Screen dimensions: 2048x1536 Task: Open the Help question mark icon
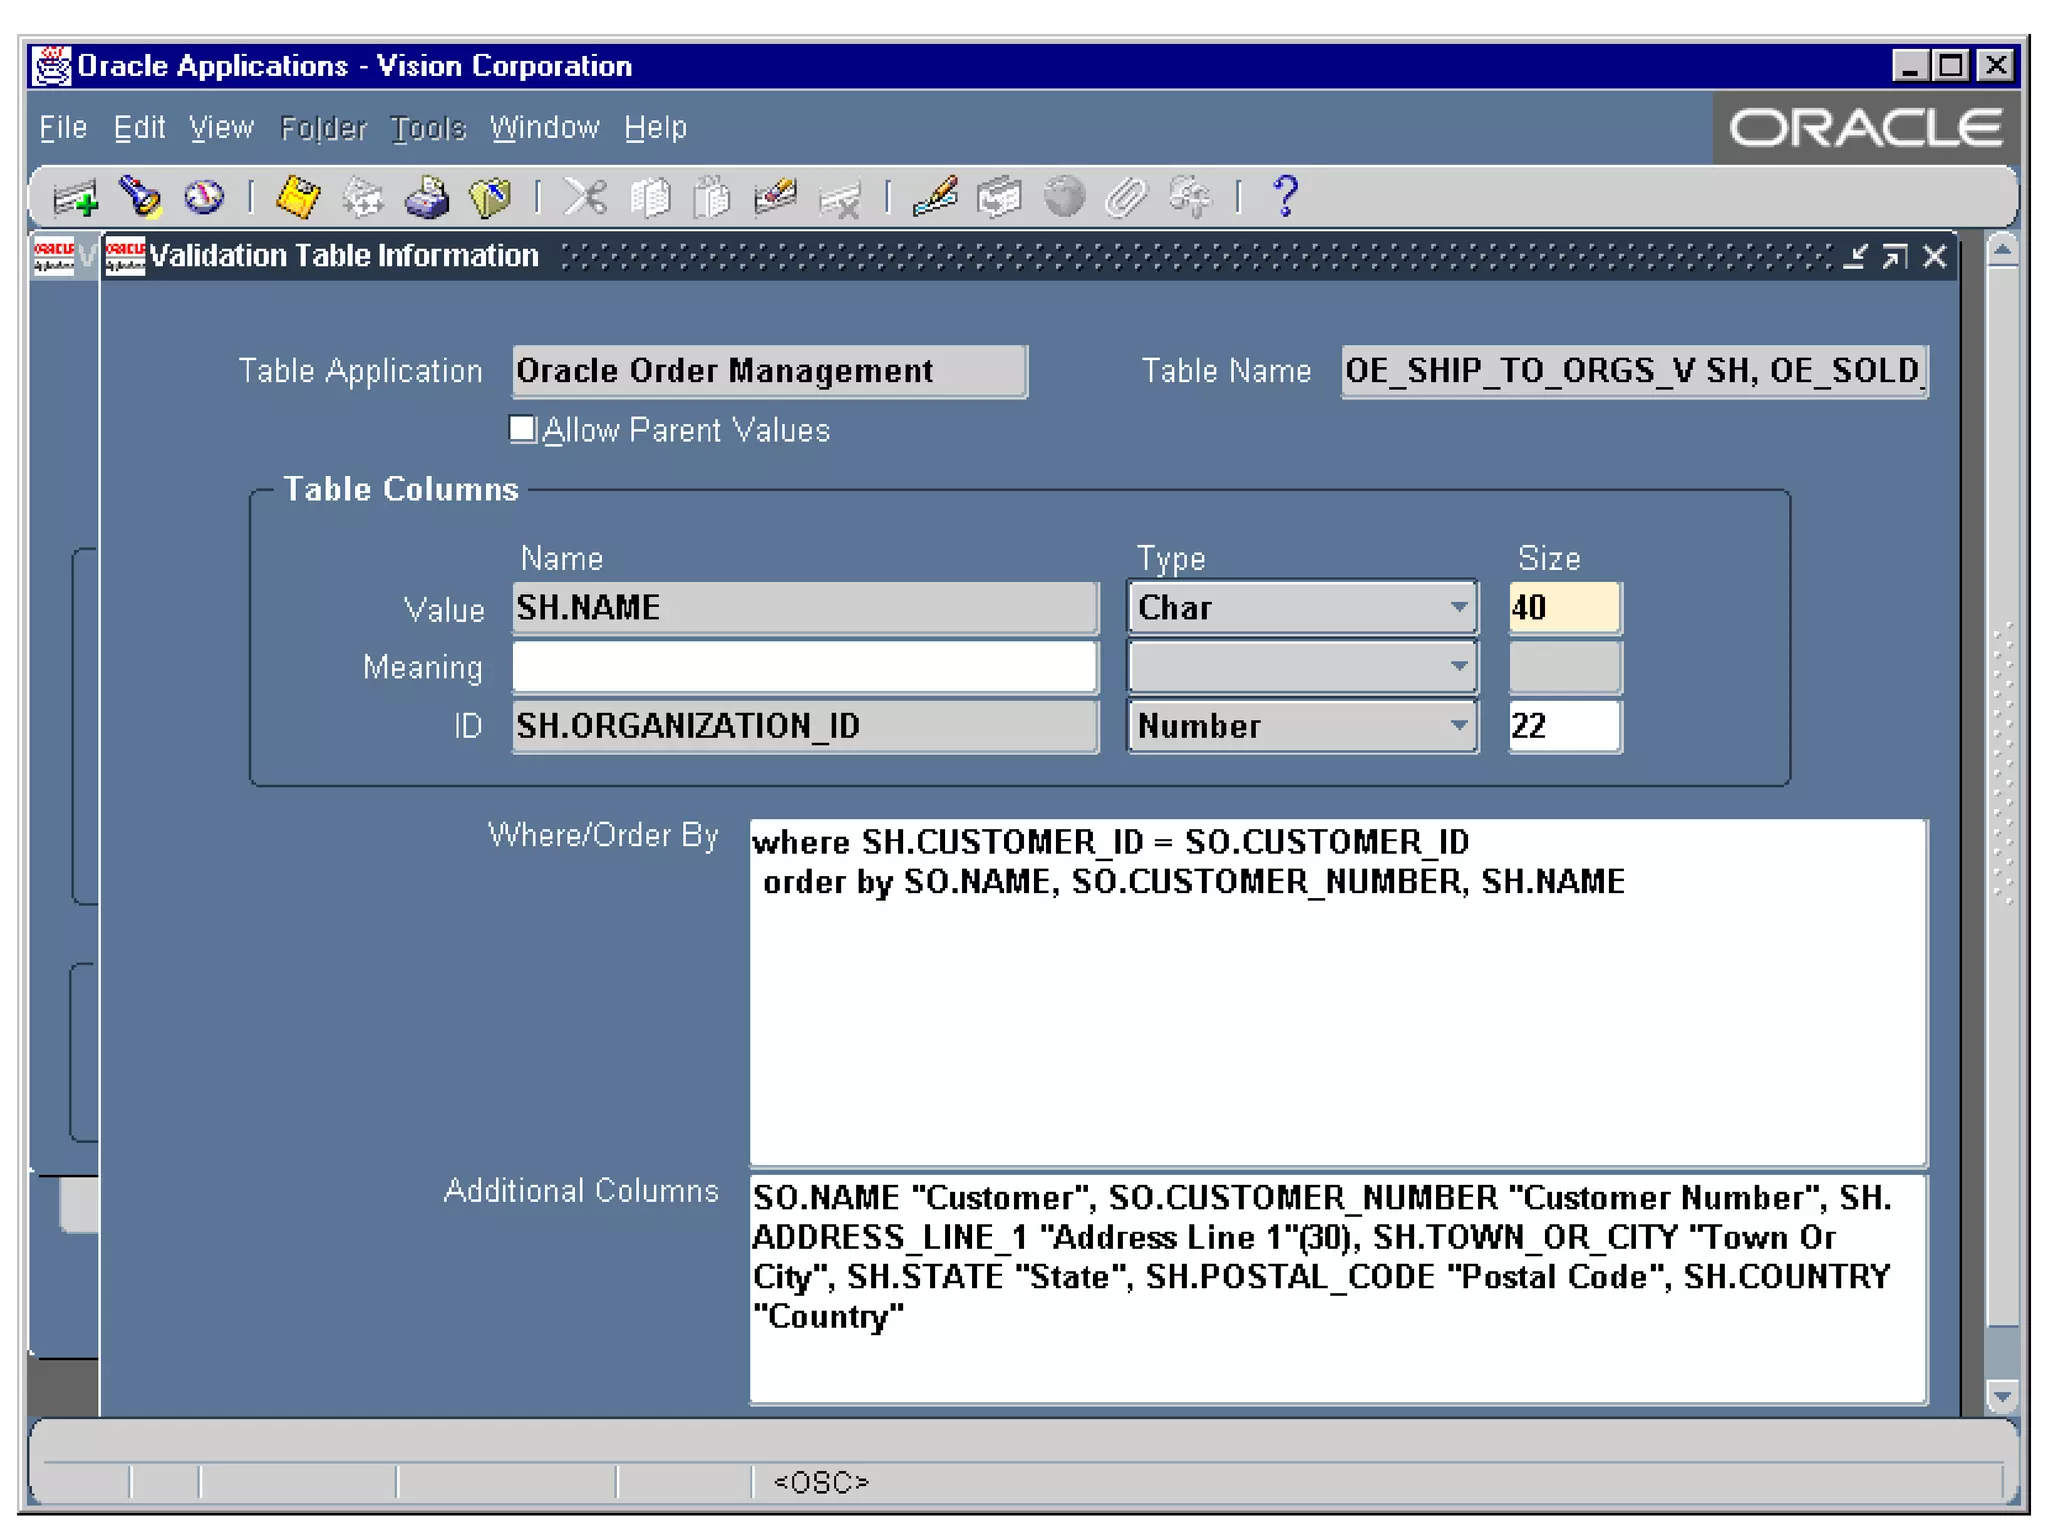(1285, 196)
